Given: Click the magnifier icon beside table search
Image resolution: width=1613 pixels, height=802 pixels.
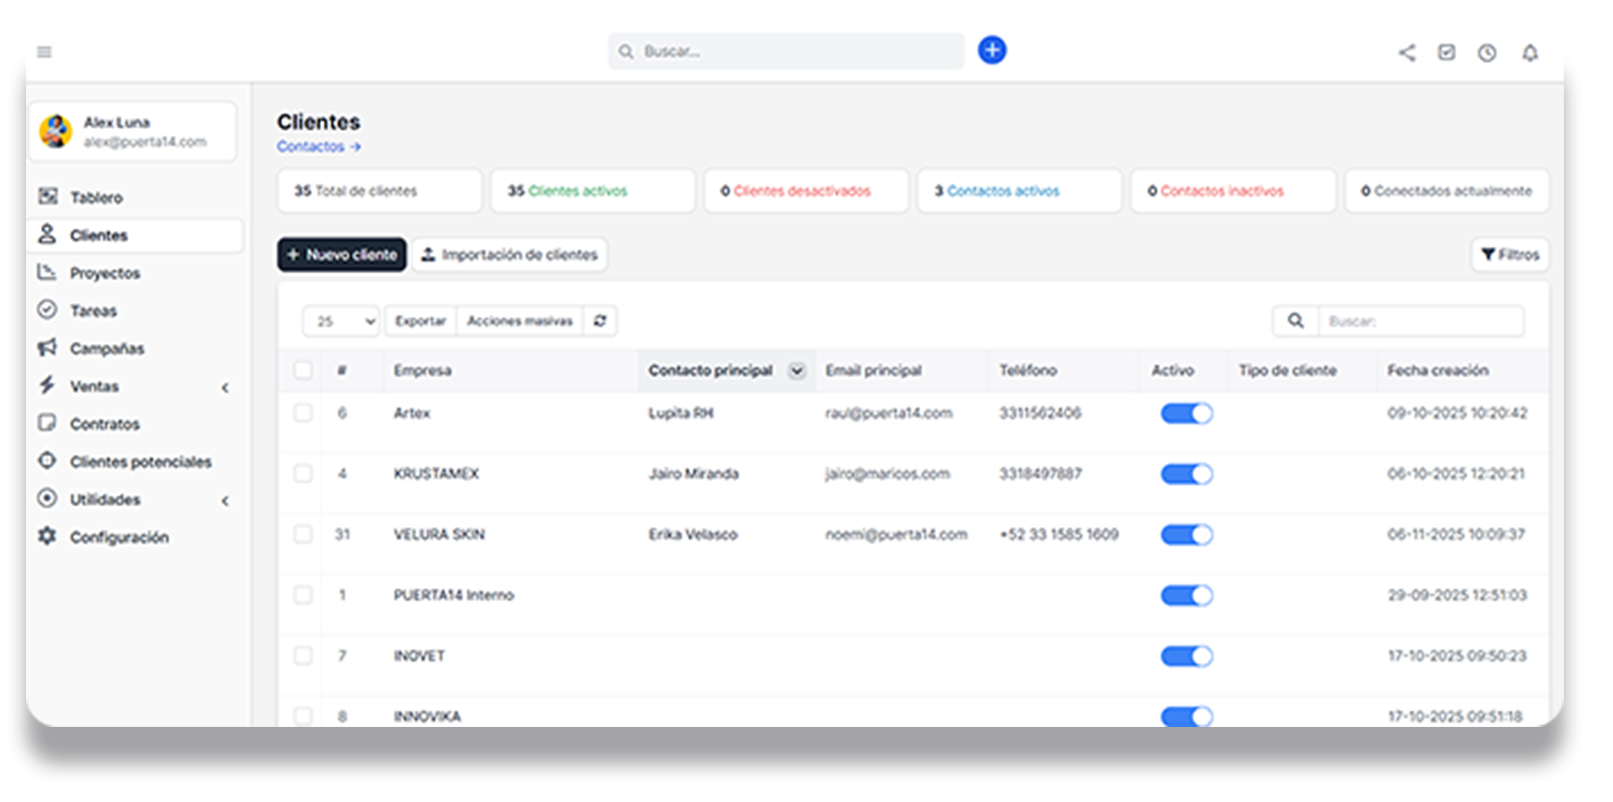Looking at the screenshot, I should click(x=1295, y=321).
